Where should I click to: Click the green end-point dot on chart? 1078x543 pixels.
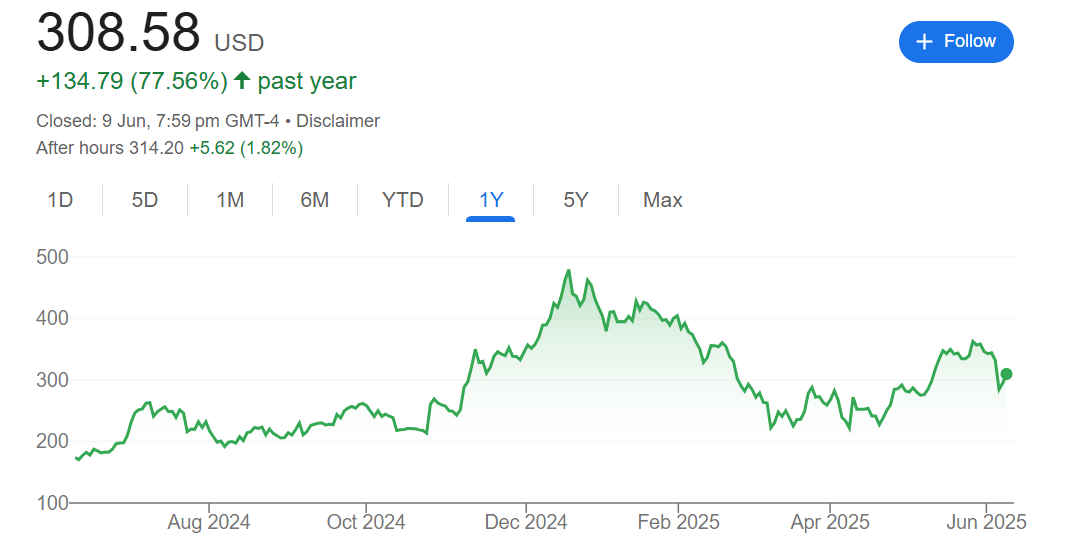pyautogui.click(x=1007, y=374)
